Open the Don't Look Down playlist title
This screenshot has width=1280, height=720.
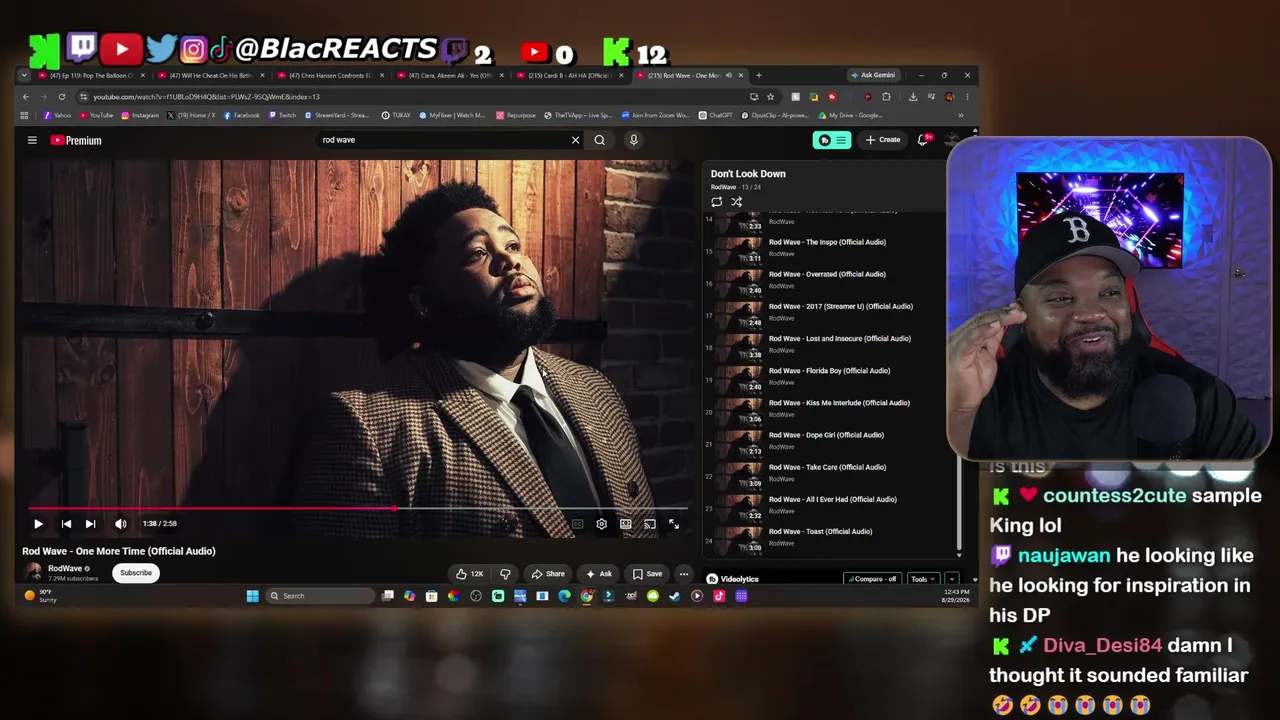click(748, 174)
